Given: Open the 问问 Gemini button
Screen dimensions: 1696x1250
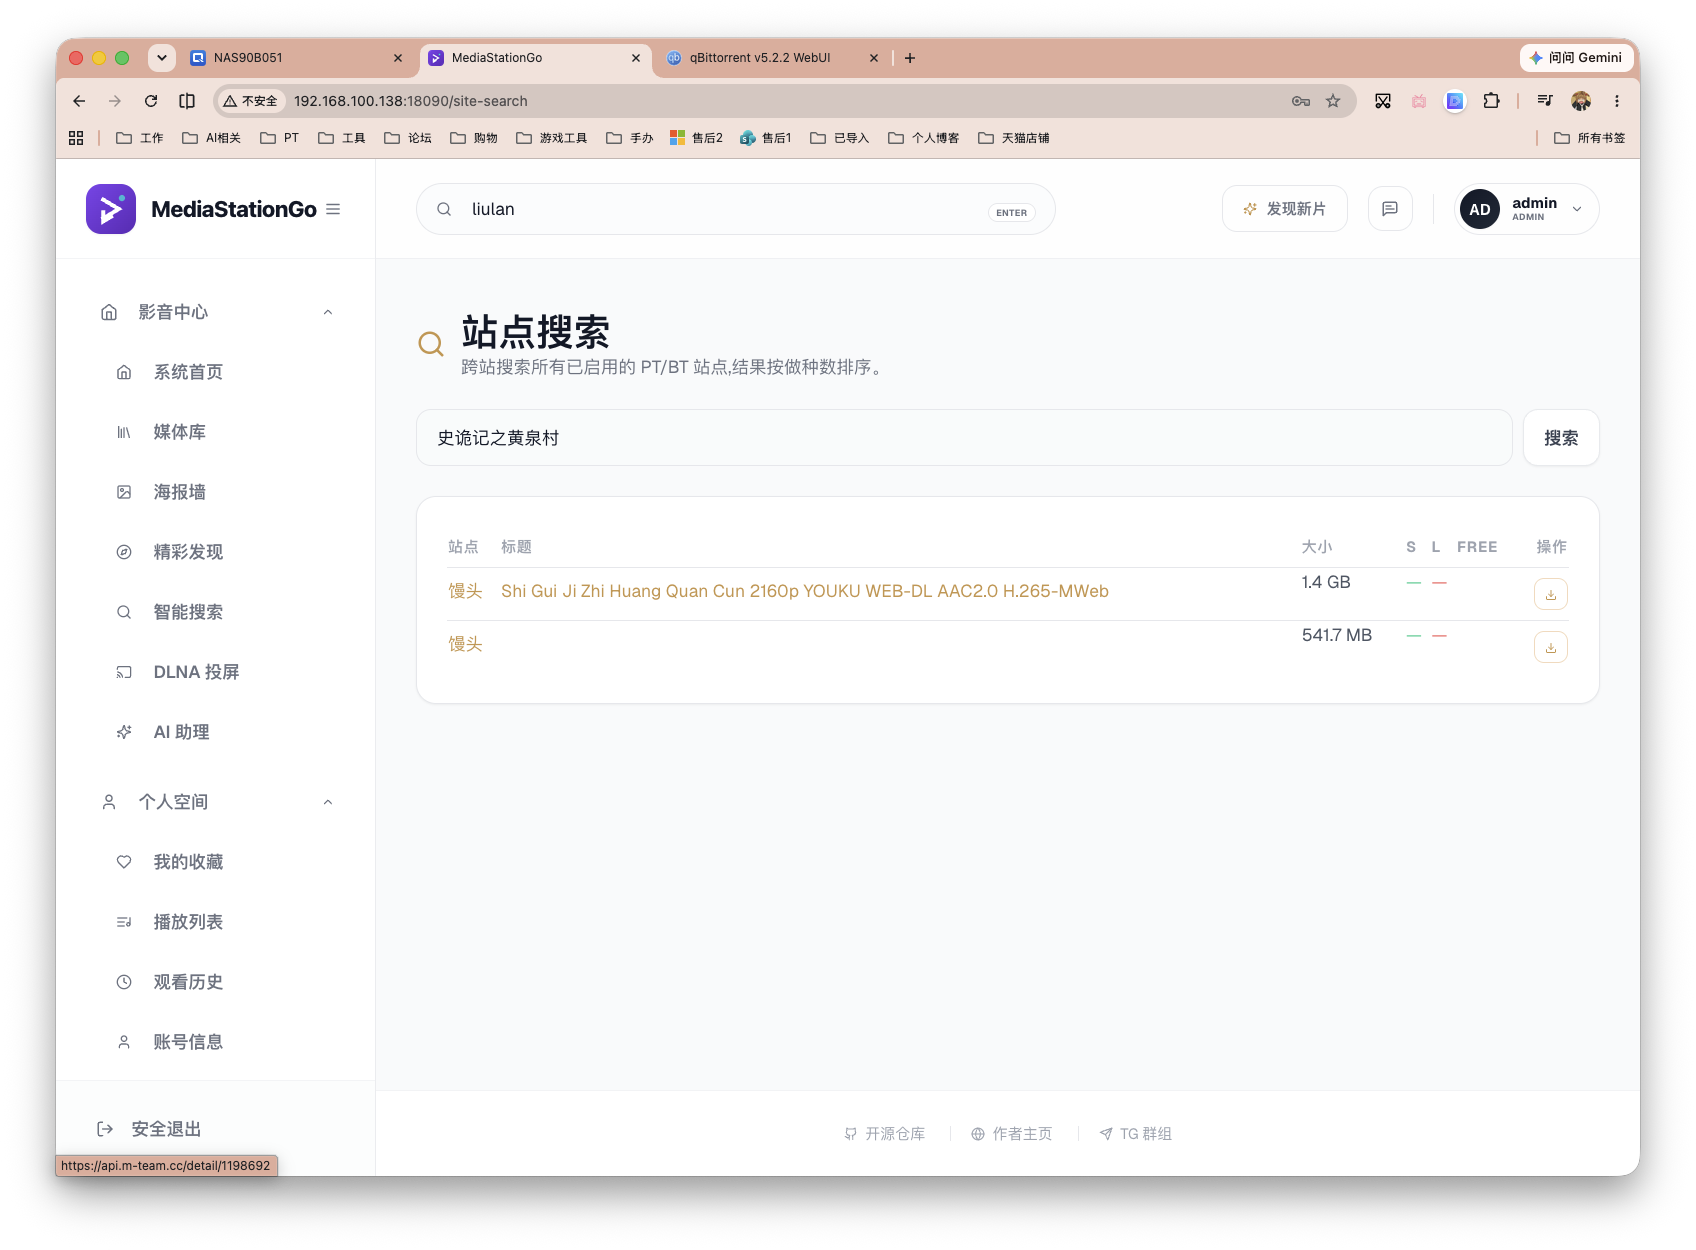Looking at the screenshot, I should coord(1575,58).
